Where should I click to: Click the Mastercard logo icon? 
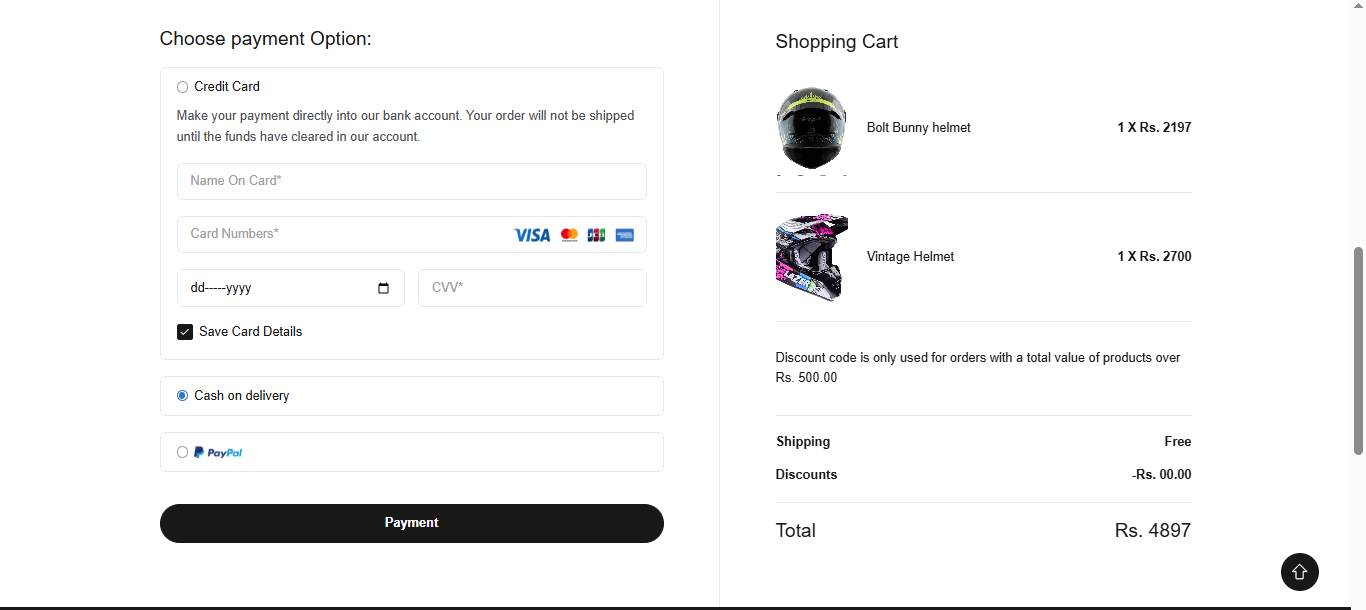(x=569, y=235)
